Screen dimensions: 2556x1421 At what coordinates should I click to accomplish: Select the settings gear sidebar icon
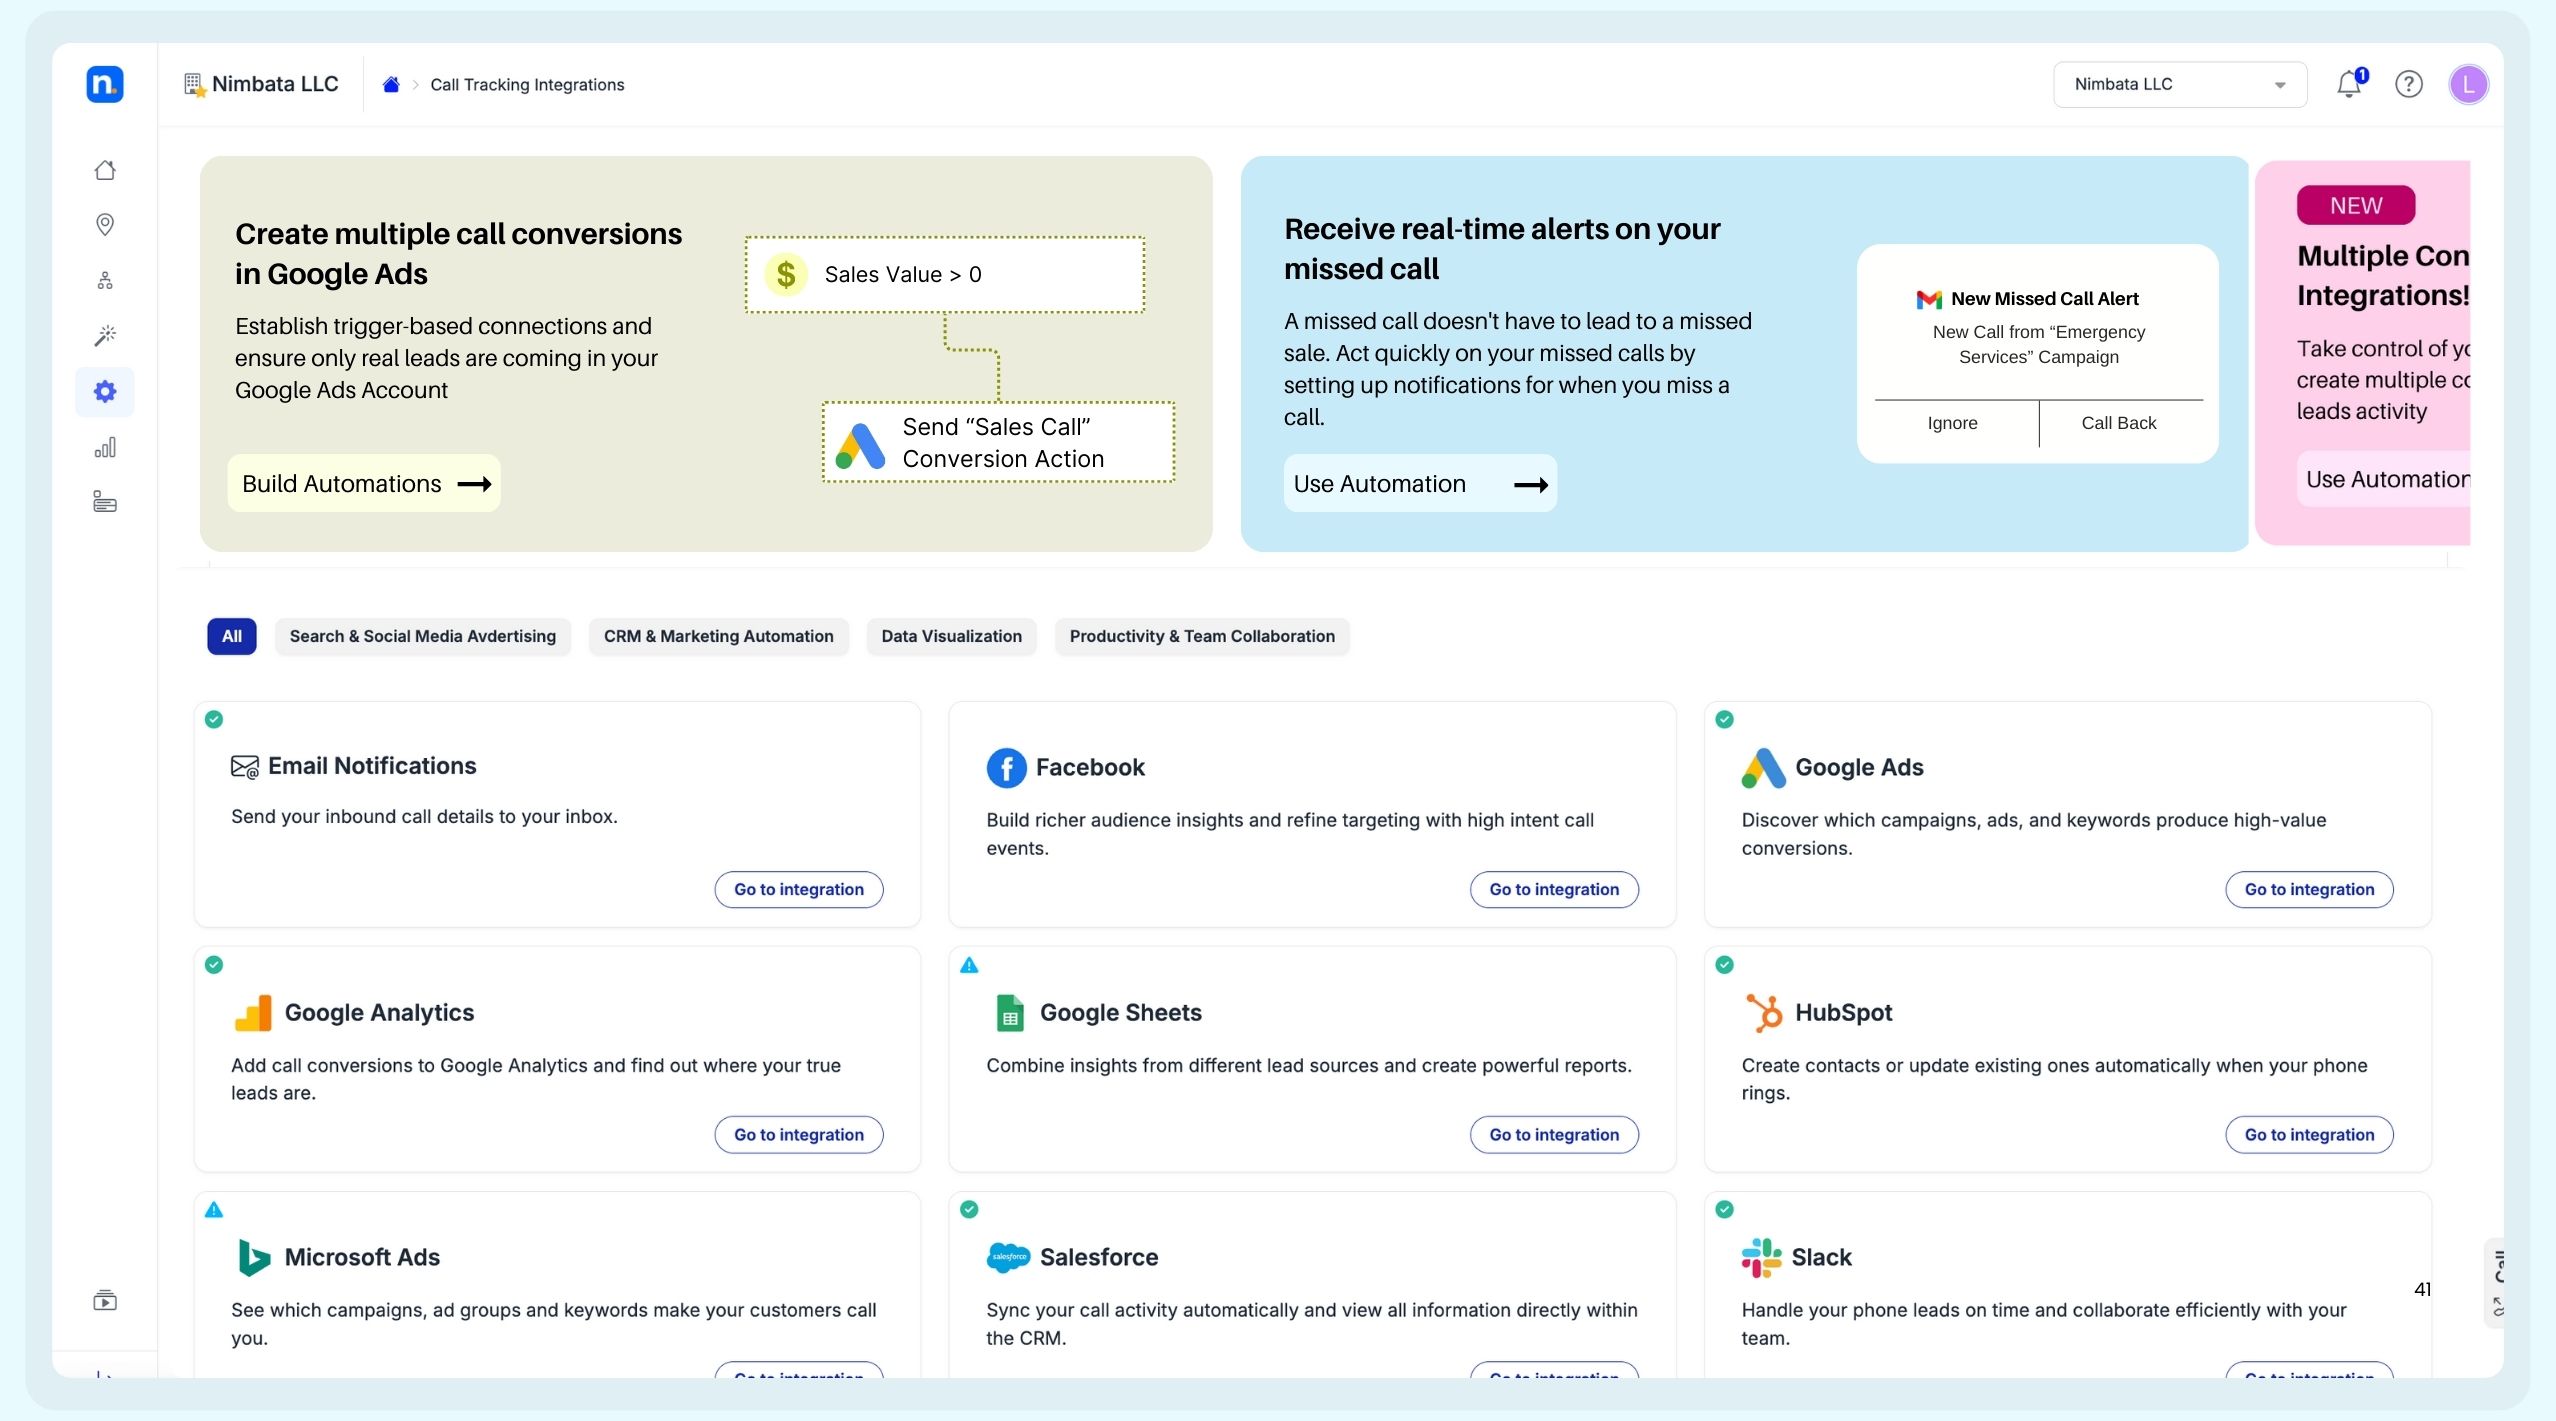click(105, 391)
